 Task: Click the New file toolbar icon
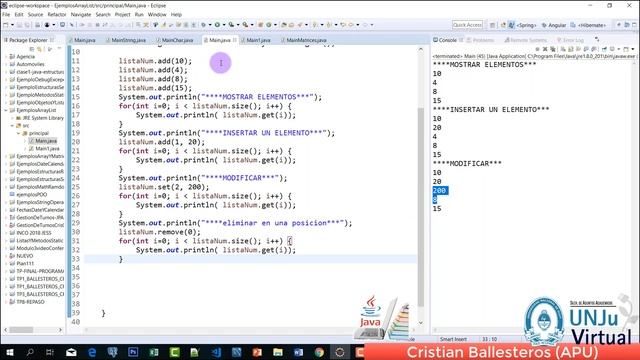[6, 25]
